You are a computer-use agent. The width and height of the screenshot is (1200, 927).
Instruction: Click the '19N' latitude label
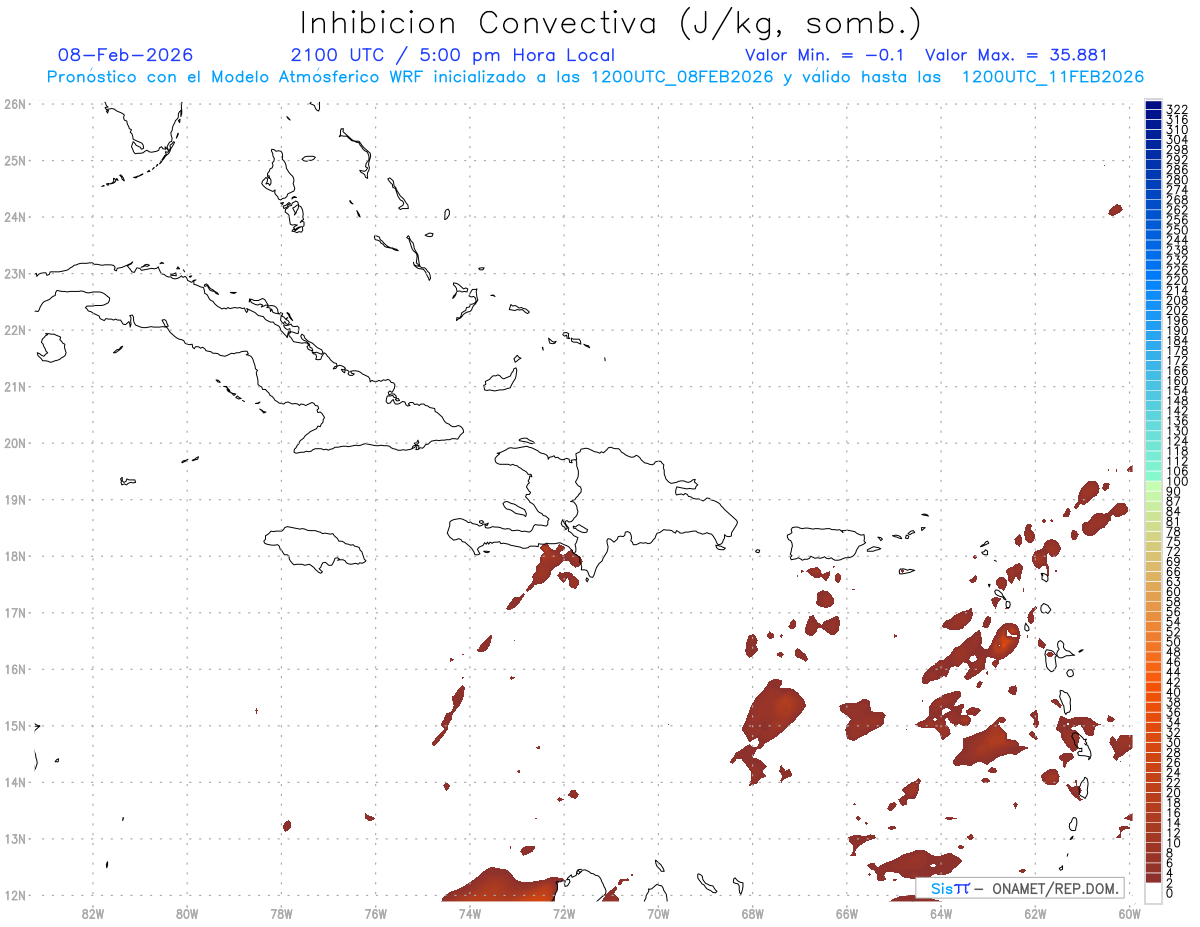[x=15, y=499]
